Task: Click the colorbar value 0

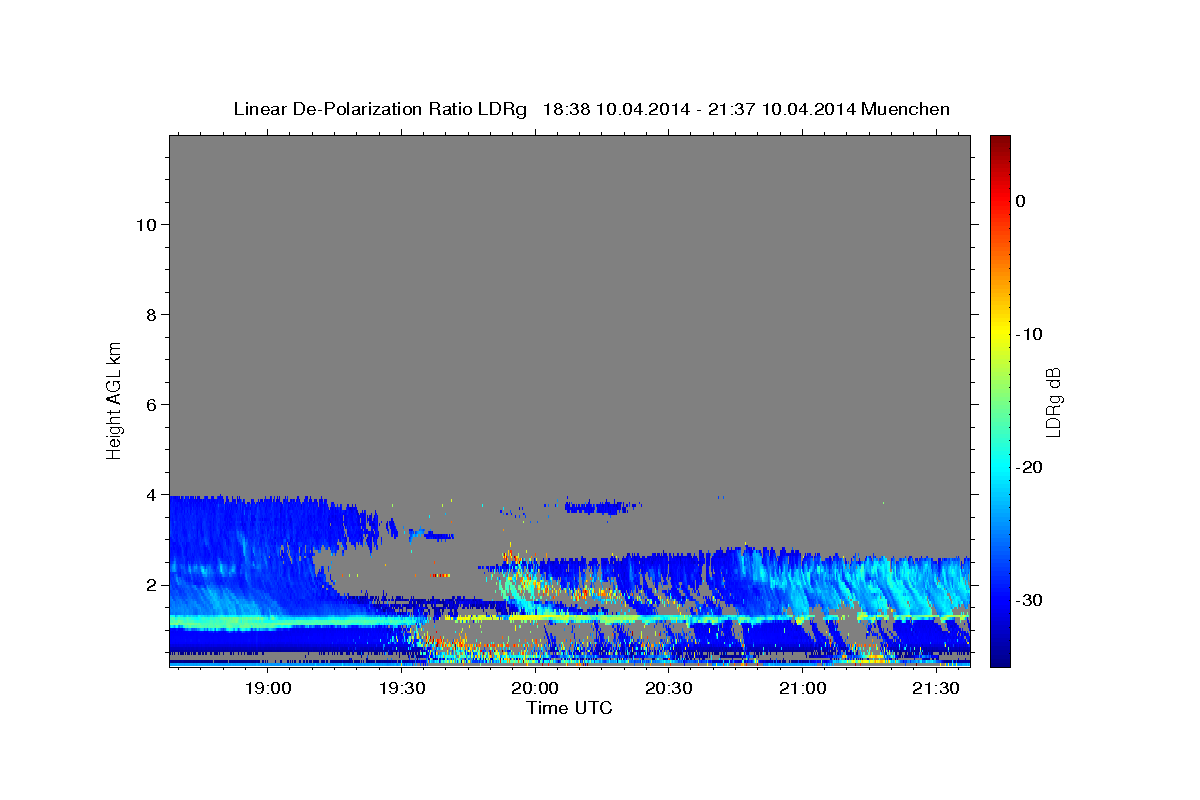Action: [1020, 201]
